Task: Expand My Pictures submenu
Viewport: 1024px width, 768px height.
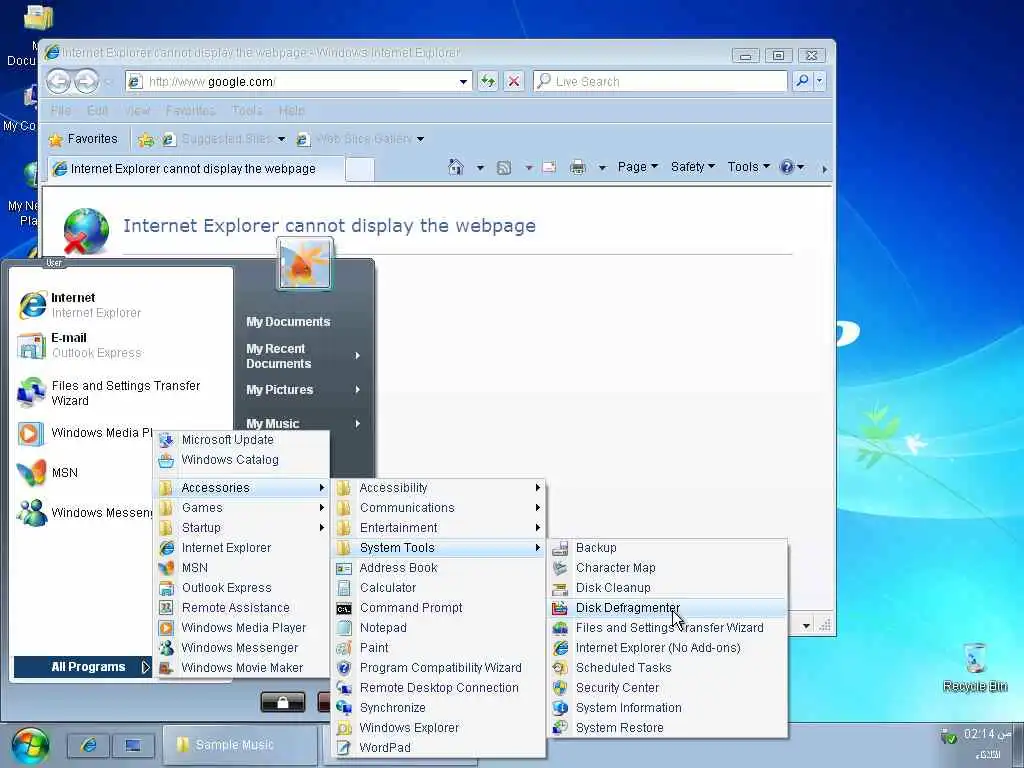Action: coord(304,390)
